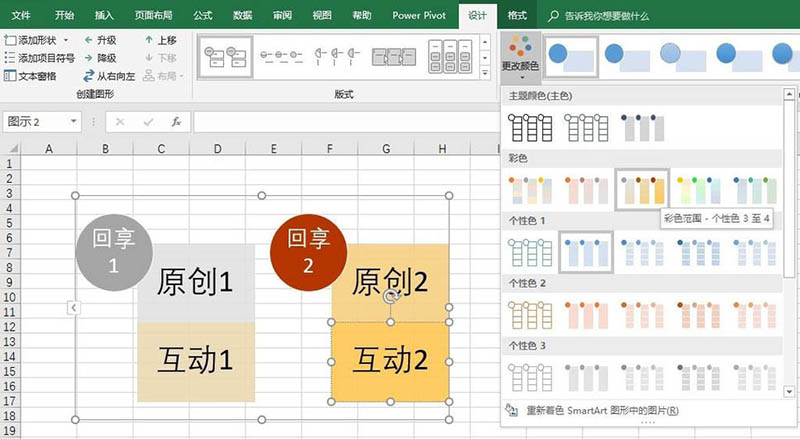Expand the 添加形状 dropdown arrow
This screenshot has height=439, width=800.
[65, 40]
